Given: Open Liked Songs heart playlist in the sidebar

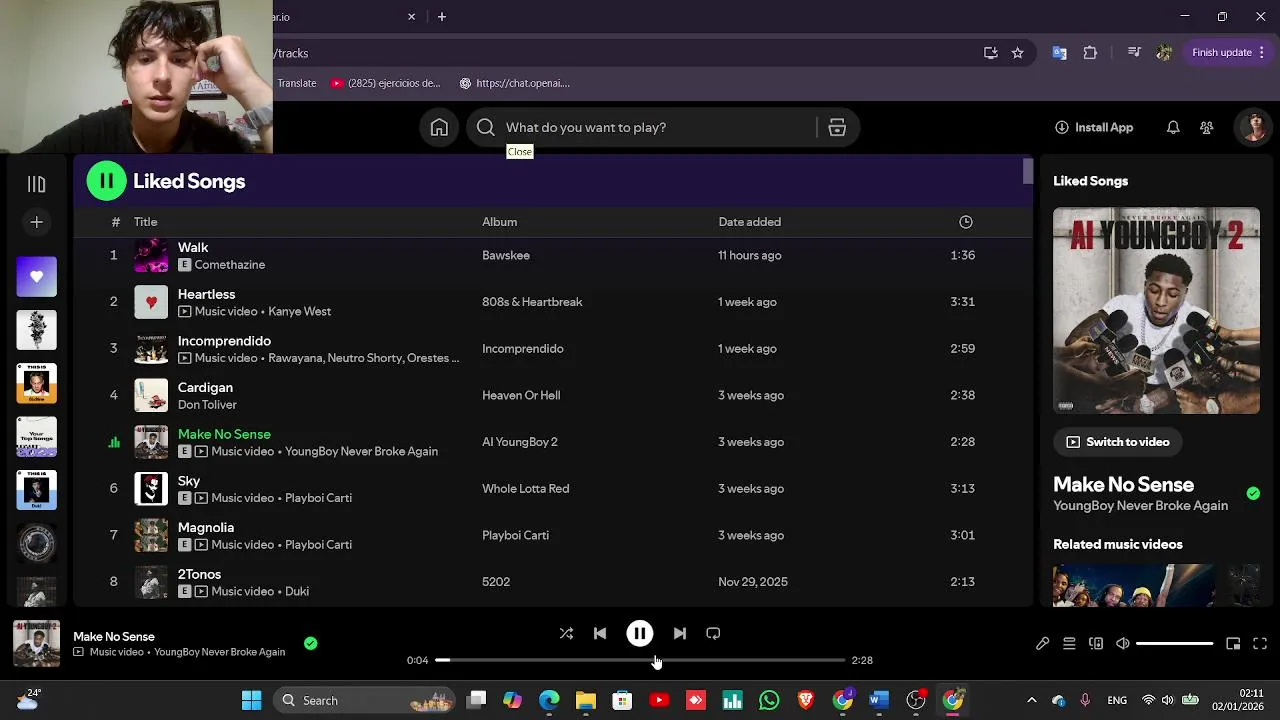Looking at the screenshot, I should (x=36, y=277).
